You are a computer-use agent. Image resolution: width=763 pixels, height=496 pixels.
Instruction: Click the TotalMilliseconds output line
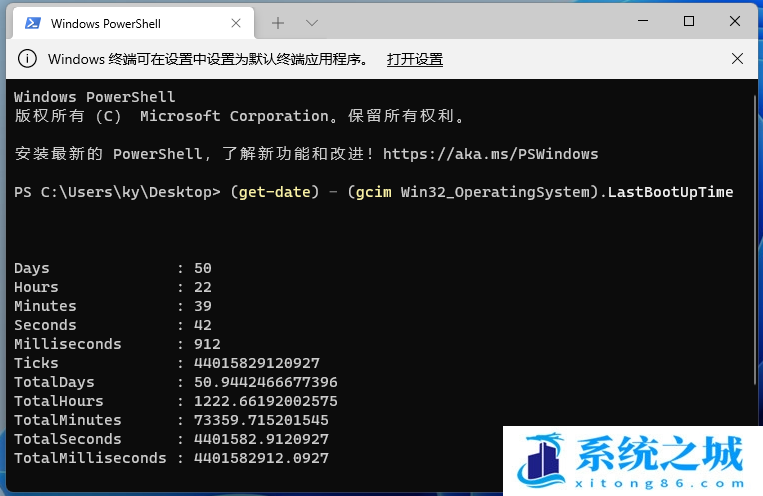click(170, 458)
